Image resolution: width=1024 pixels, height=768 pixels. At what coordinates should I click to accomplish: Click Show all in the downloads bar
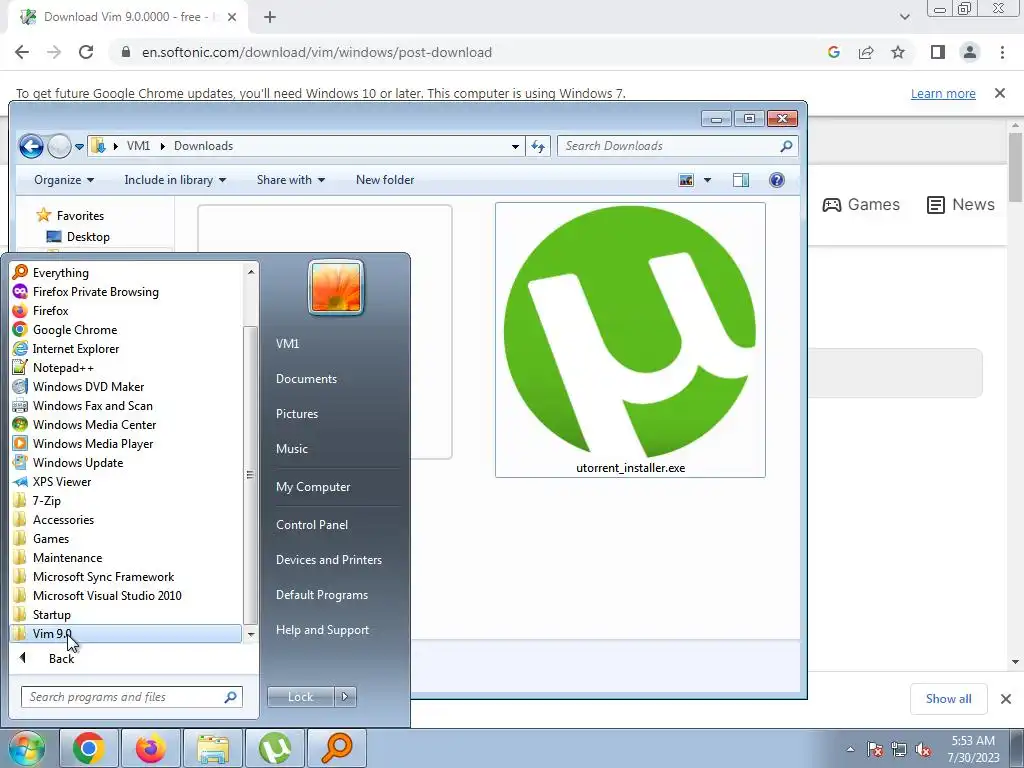tap(948, 699)
